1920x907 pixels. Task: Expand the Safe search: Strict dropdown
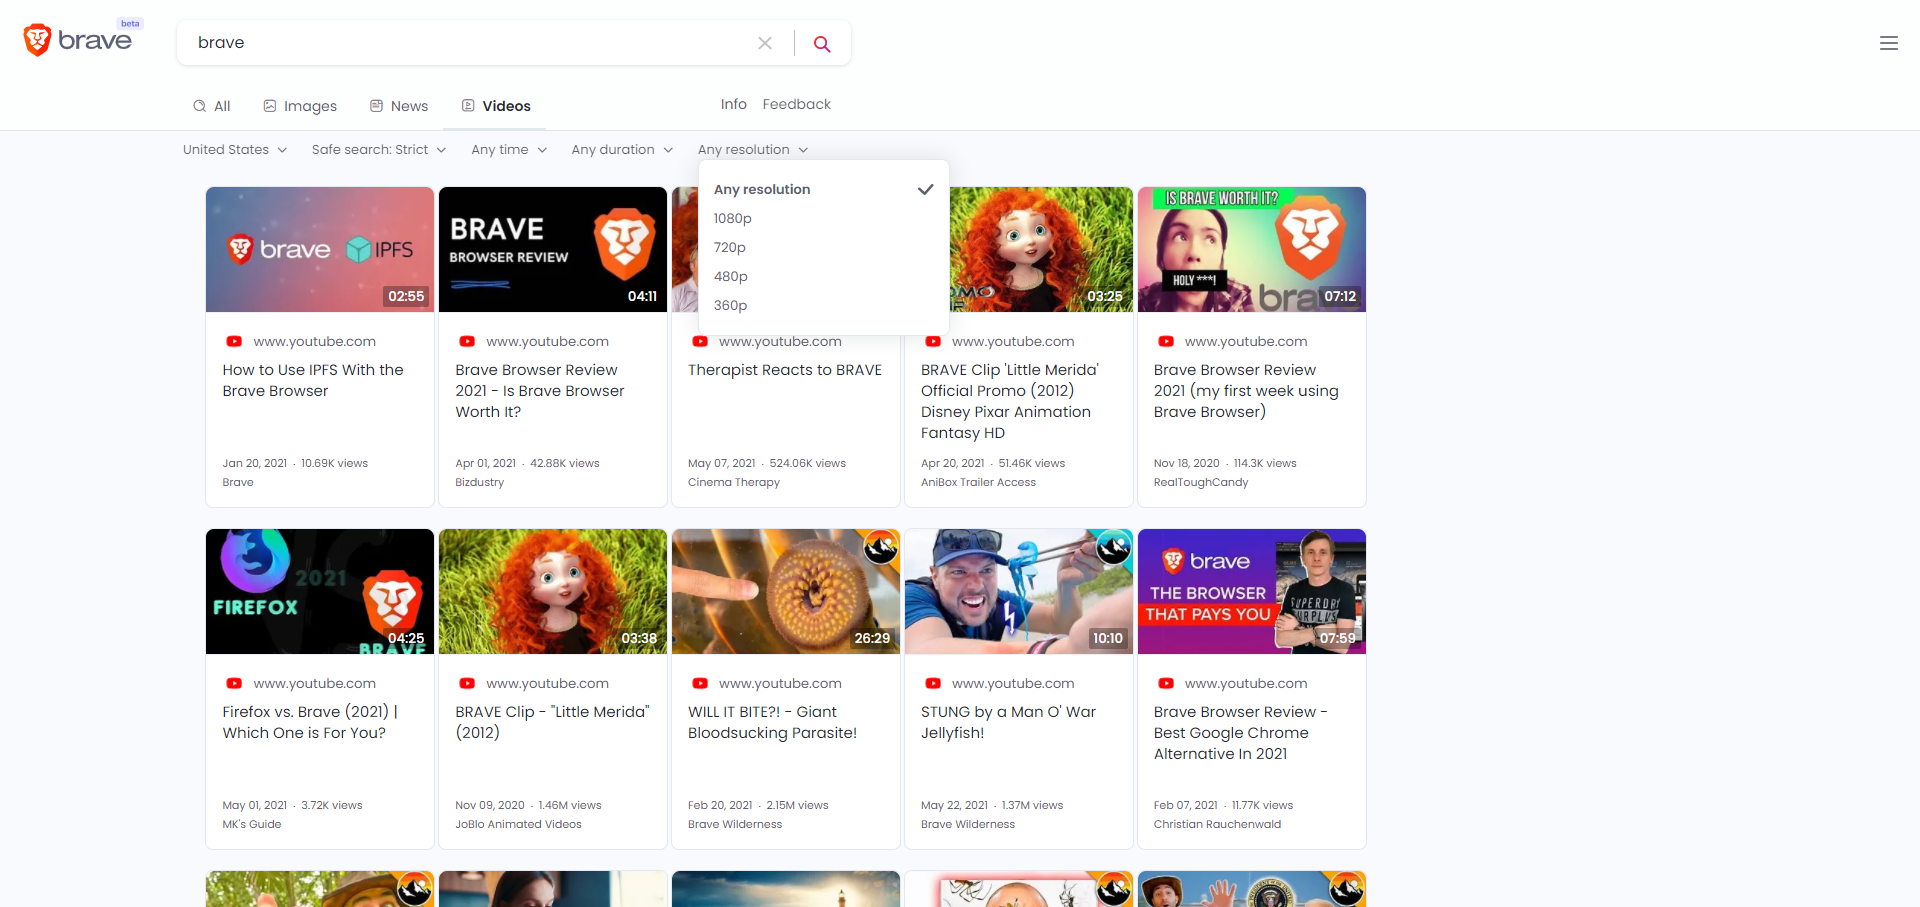(379, 150)
